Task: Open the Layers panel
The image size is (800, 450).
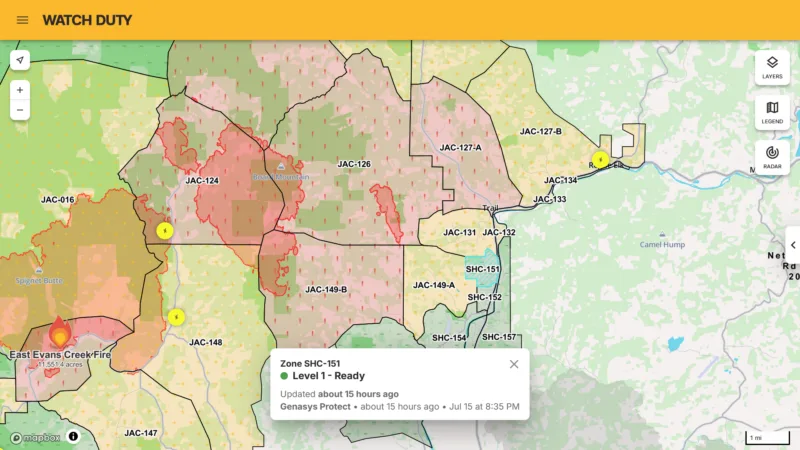Action: (x=772, y=67)
